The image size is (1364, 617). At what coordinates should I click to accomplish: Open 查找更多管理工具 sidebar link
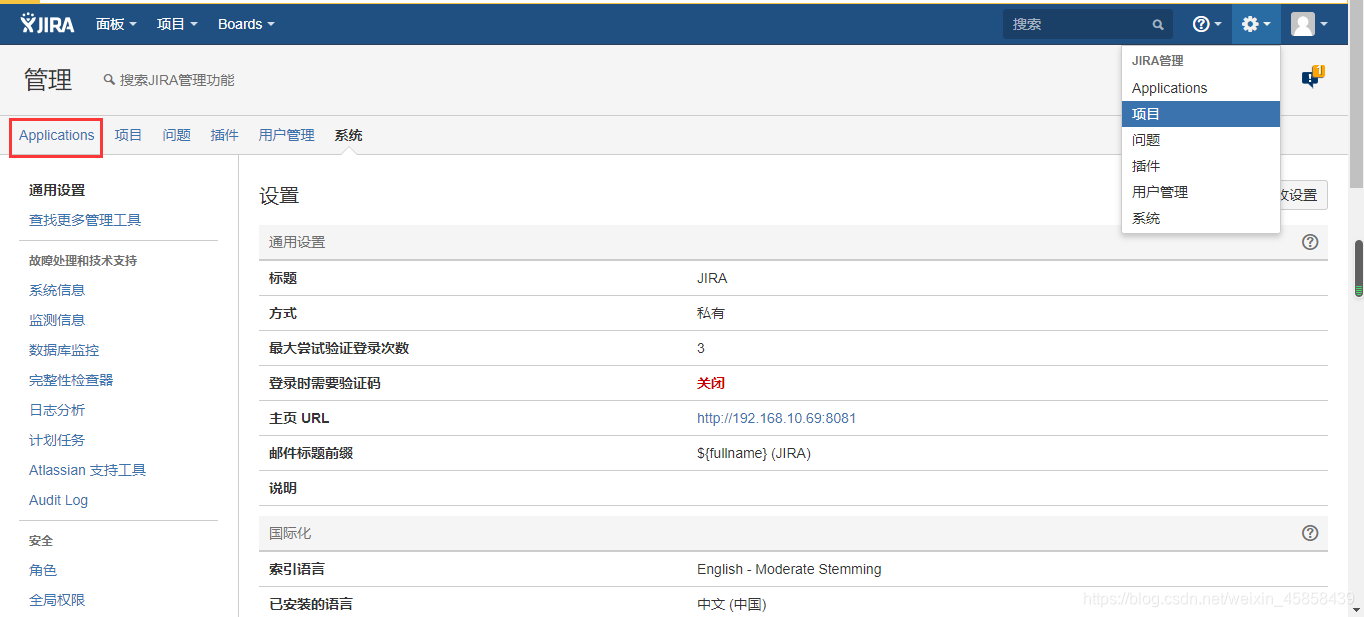pyautogui.click(x=85, y=220)
